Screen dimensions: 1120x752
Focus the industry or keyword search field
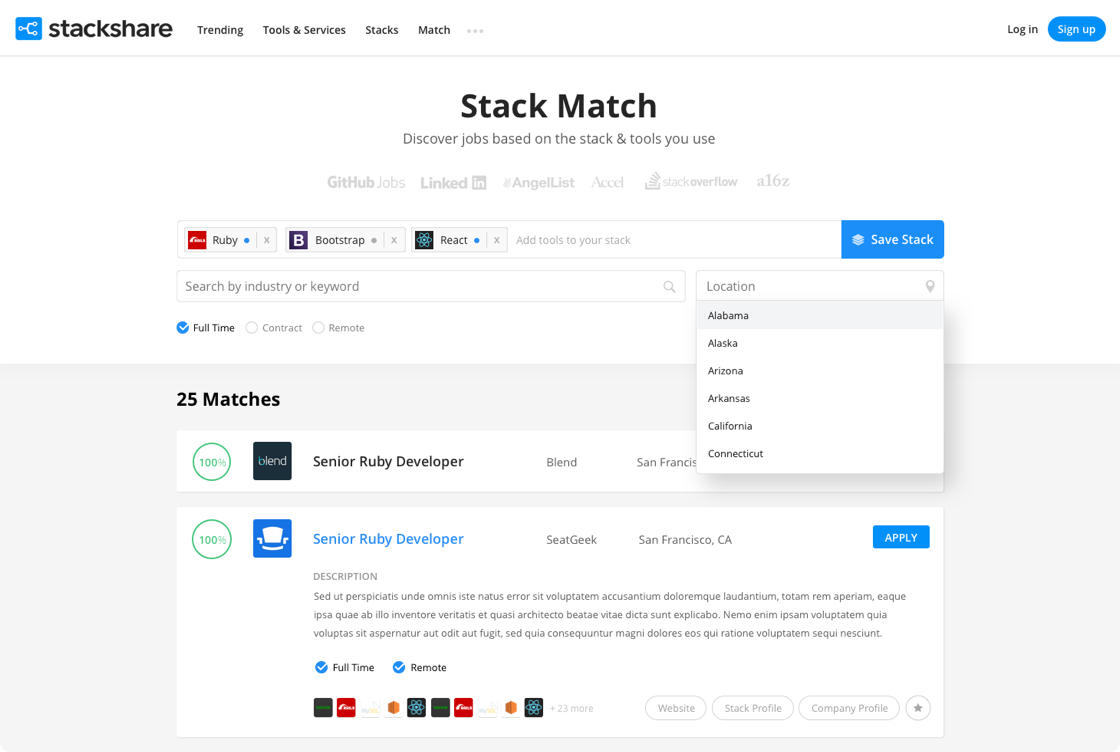431,286
